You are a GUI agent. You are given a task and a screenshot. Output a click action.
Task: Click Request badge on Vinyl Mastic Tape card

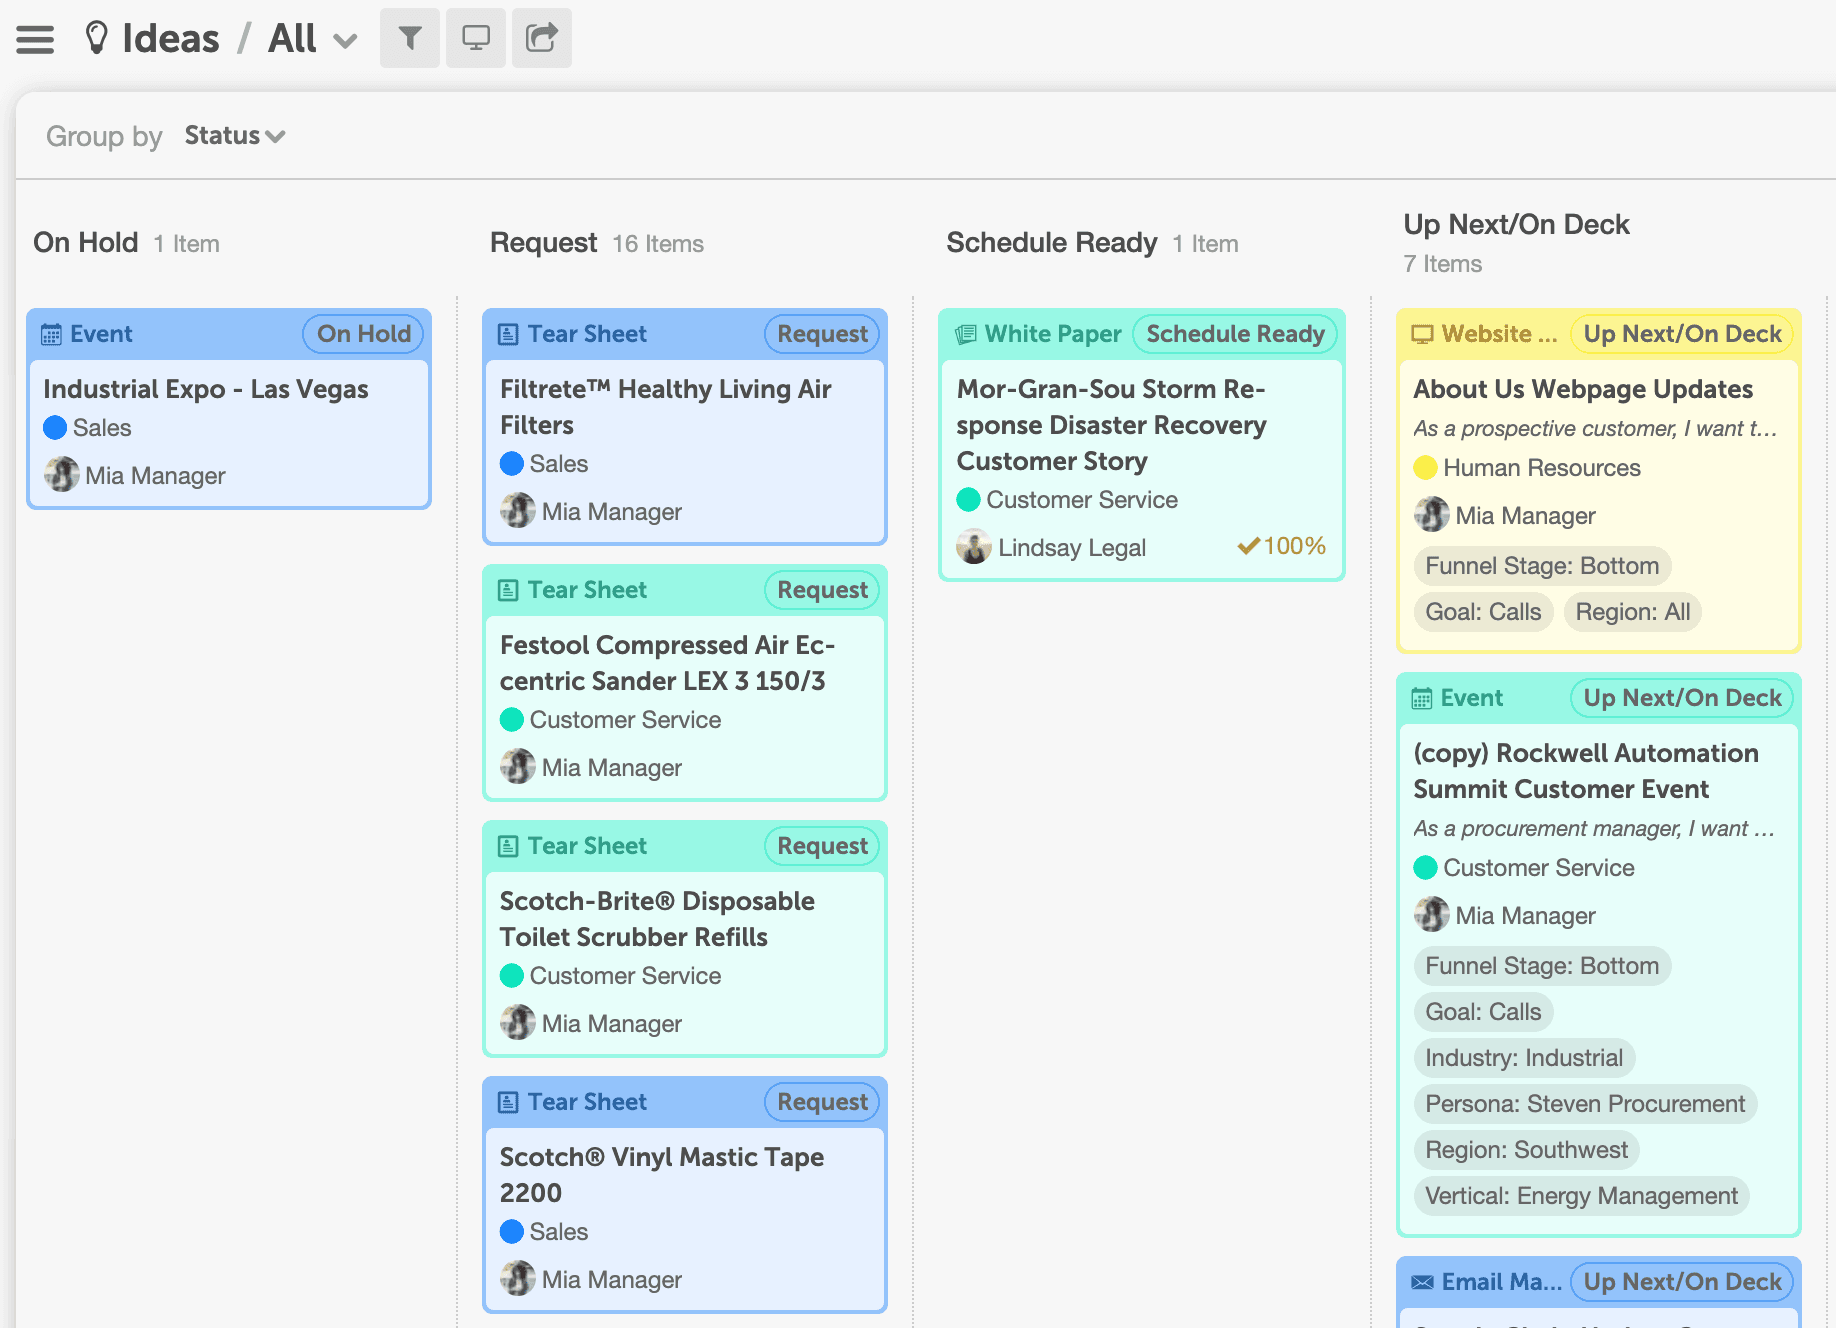(822, 1102)
